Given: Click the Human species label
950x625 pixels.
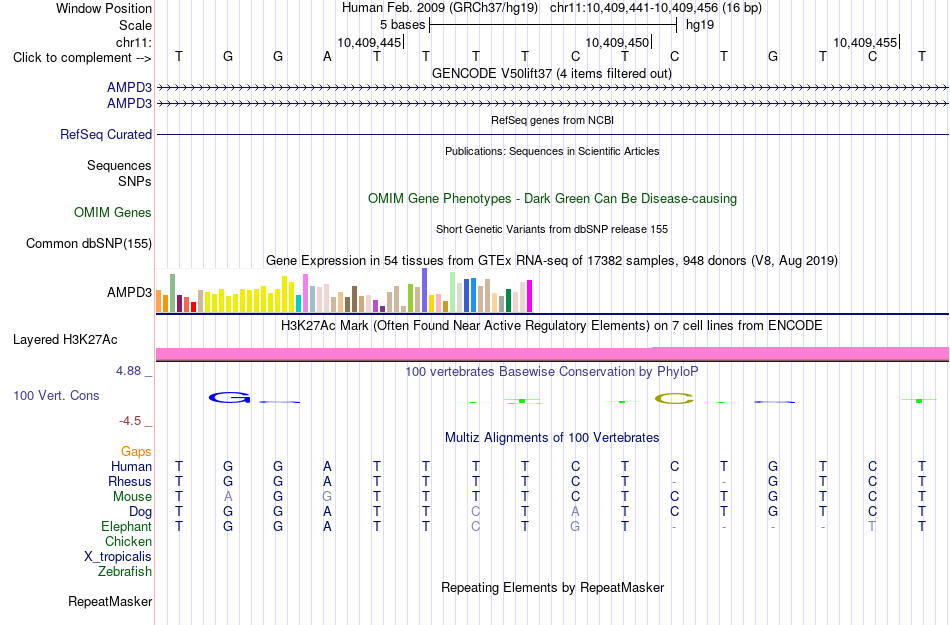Looking at the screenshot, I should [131, 466].
